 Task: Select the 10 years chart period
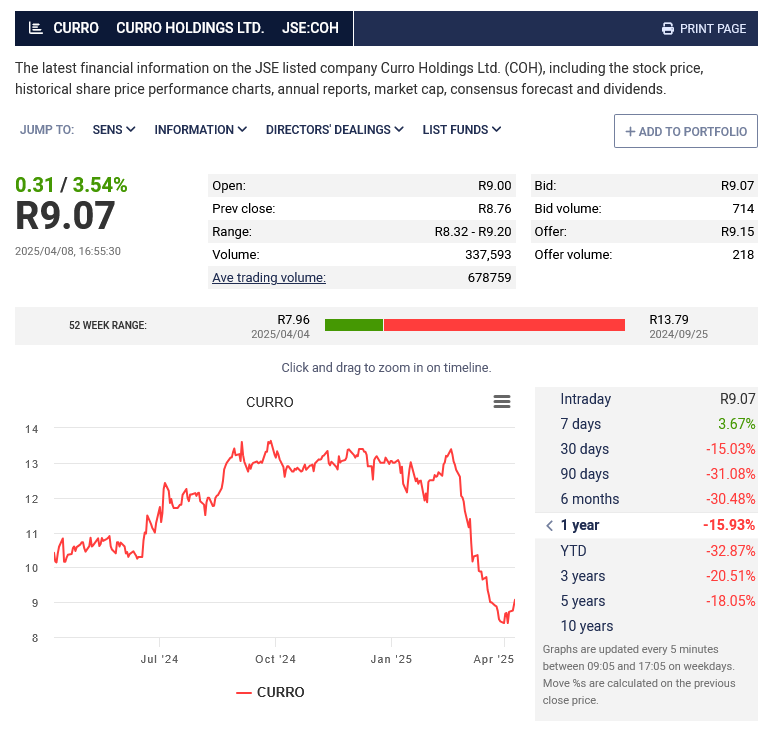point(646,626)
